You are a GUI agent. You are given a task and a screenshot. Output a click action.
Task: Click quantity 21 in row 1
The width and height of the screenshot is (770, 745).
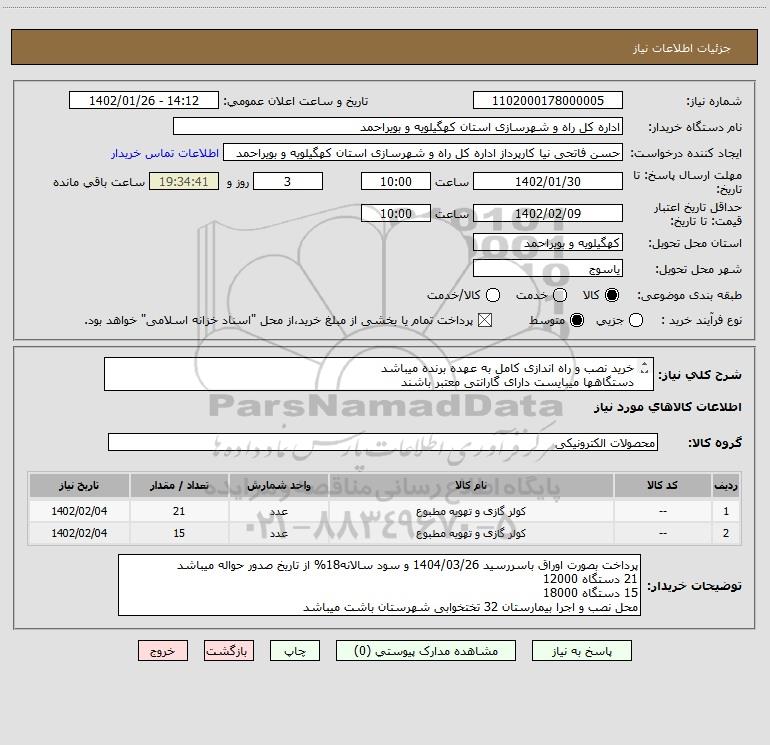click(x=179, y=511)
